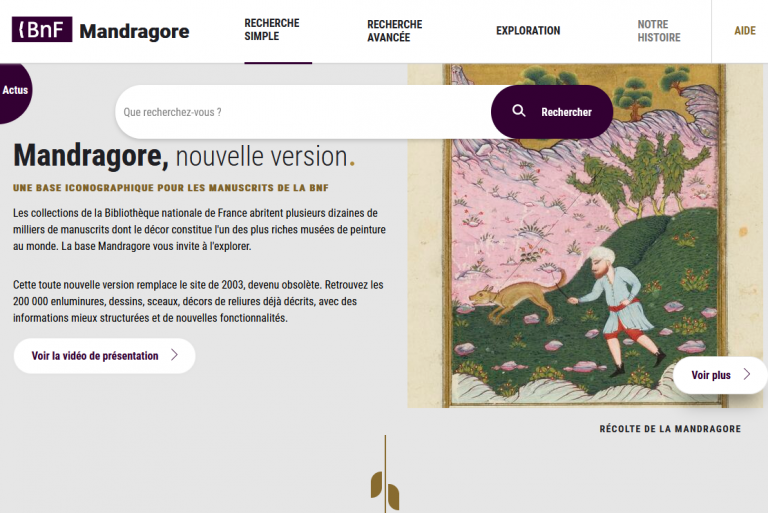Click the BnF logo

pyautogui.click(x=42, y=29)
